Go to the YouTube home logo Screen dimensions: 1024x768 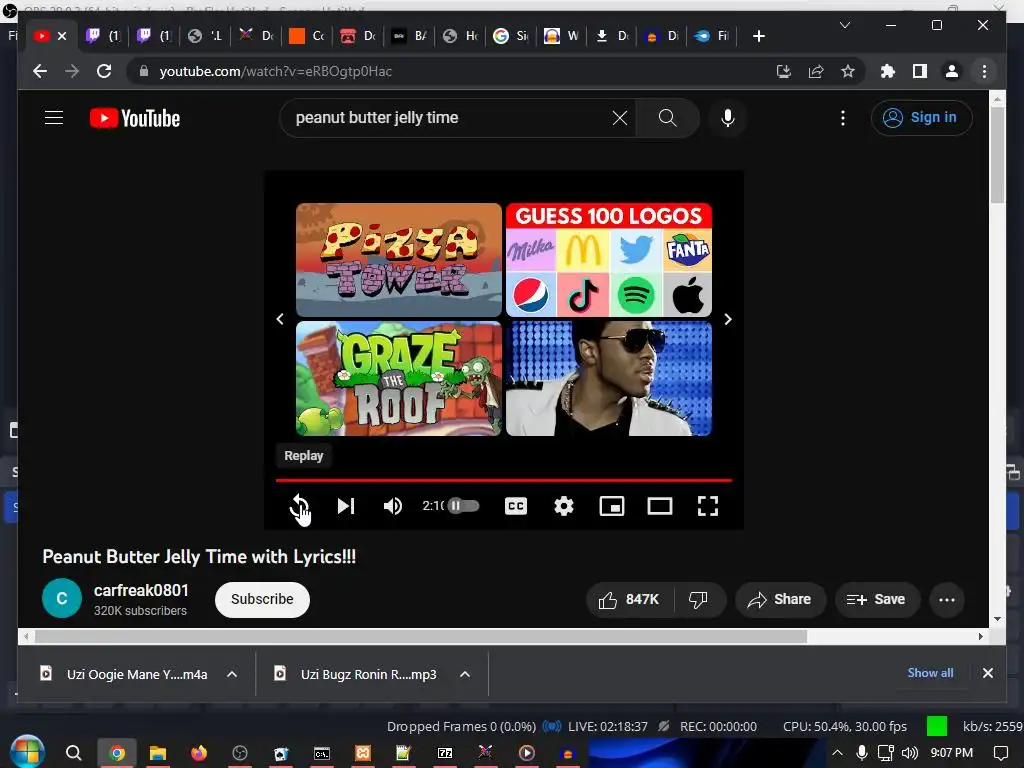(x=135, y=118)
